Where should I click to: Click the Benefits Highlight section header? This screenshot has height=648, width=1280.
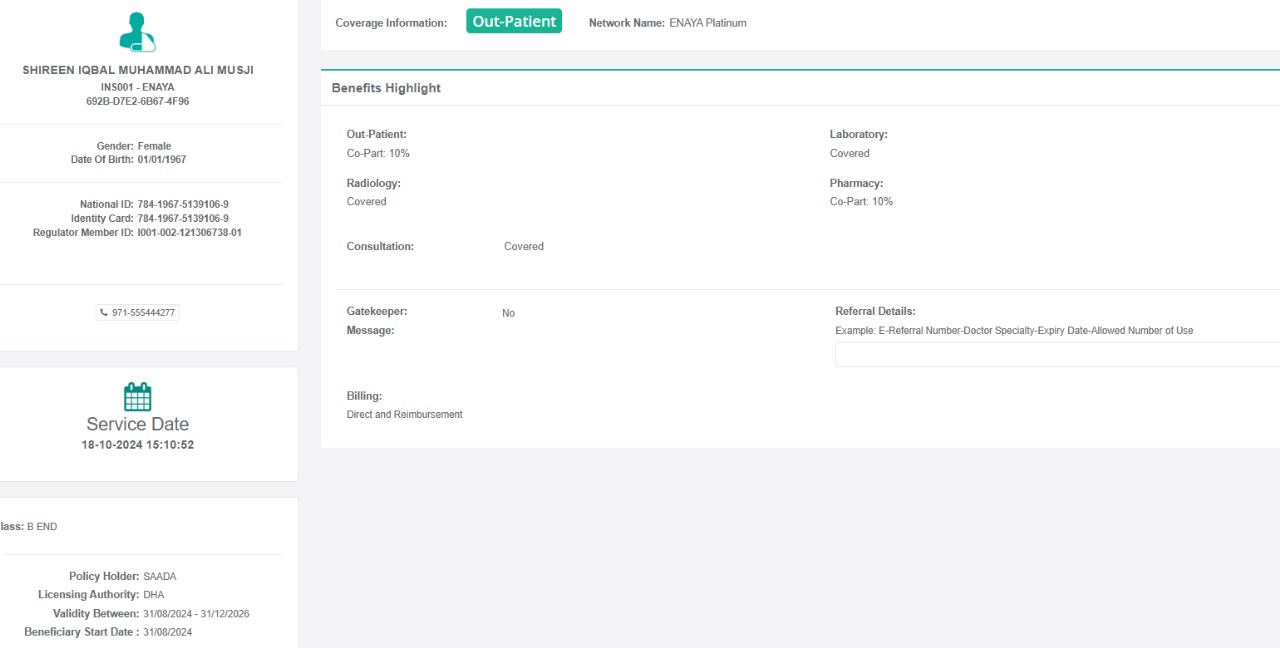click(x=386, y=88)
